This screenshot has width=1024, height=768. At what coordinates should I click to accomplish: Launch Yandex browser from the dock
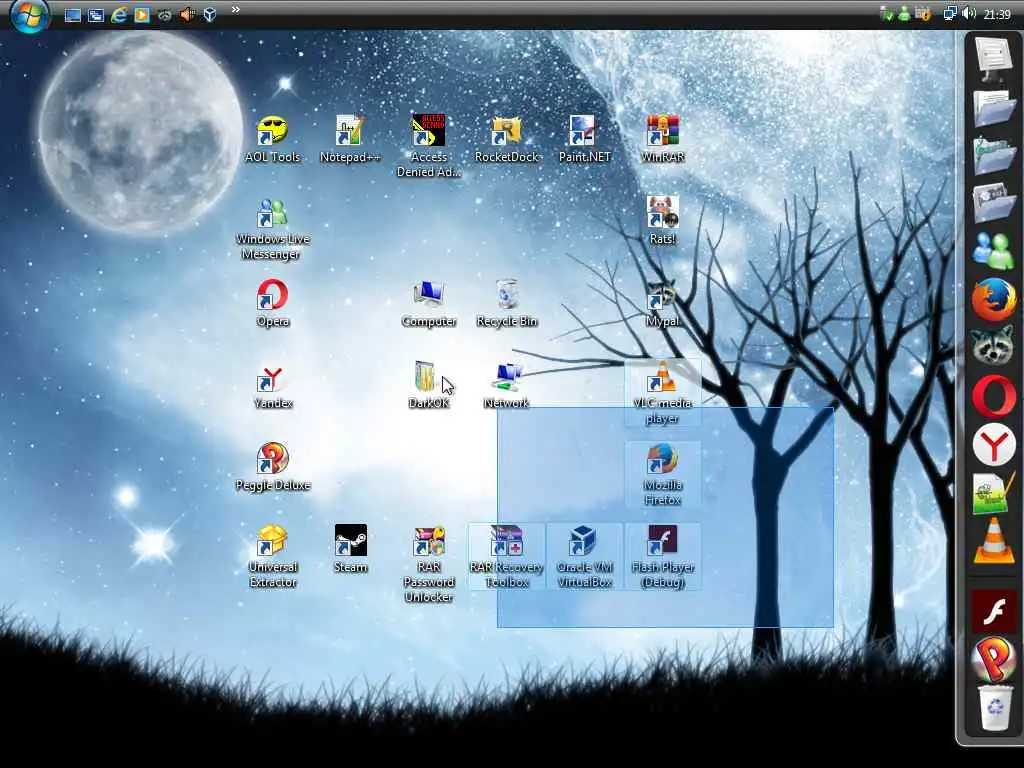pos(994,445)
